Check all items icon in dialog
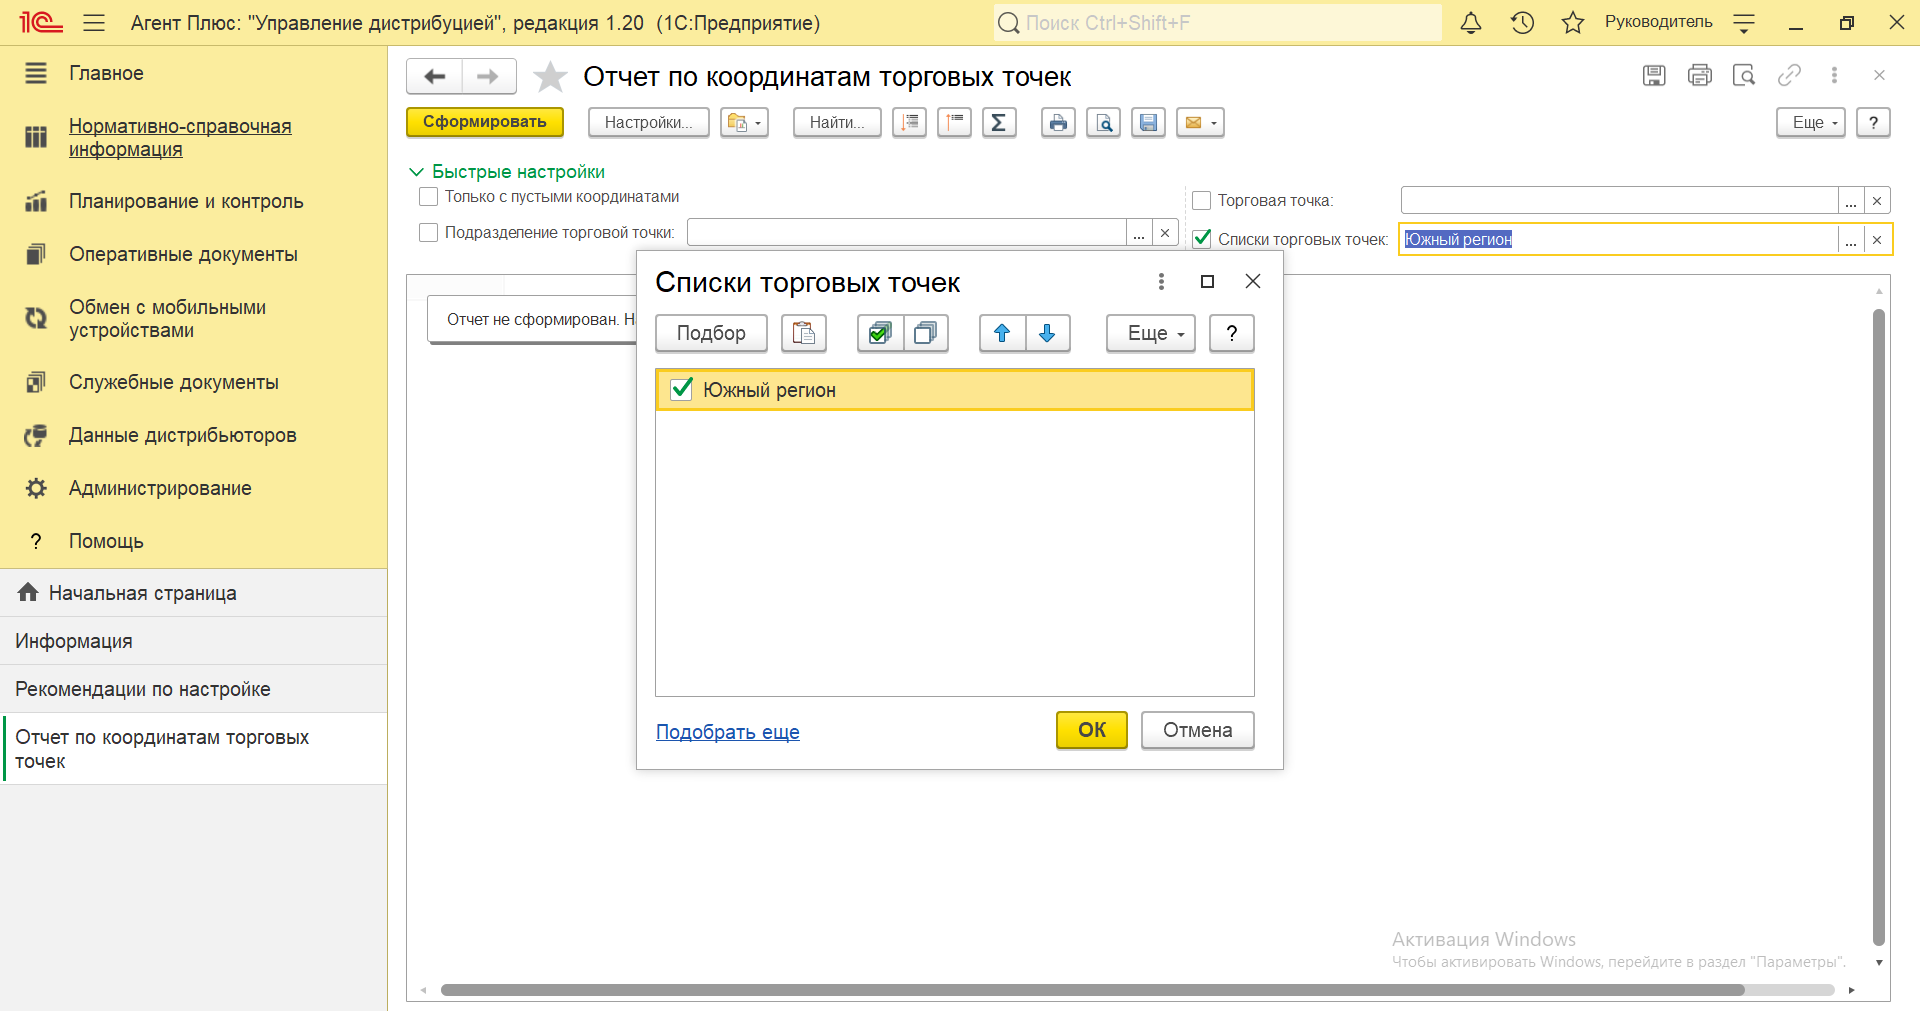 880,333
